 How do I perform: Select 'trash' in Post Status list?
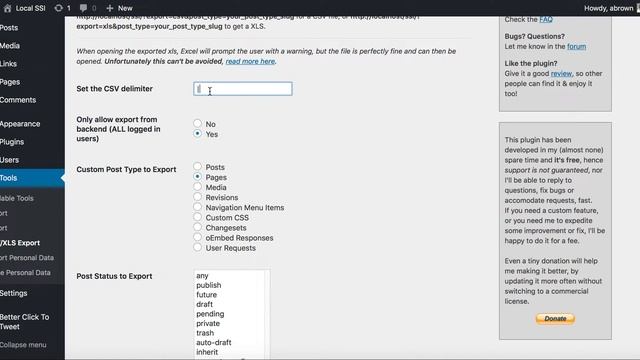[x=205, y=333]
